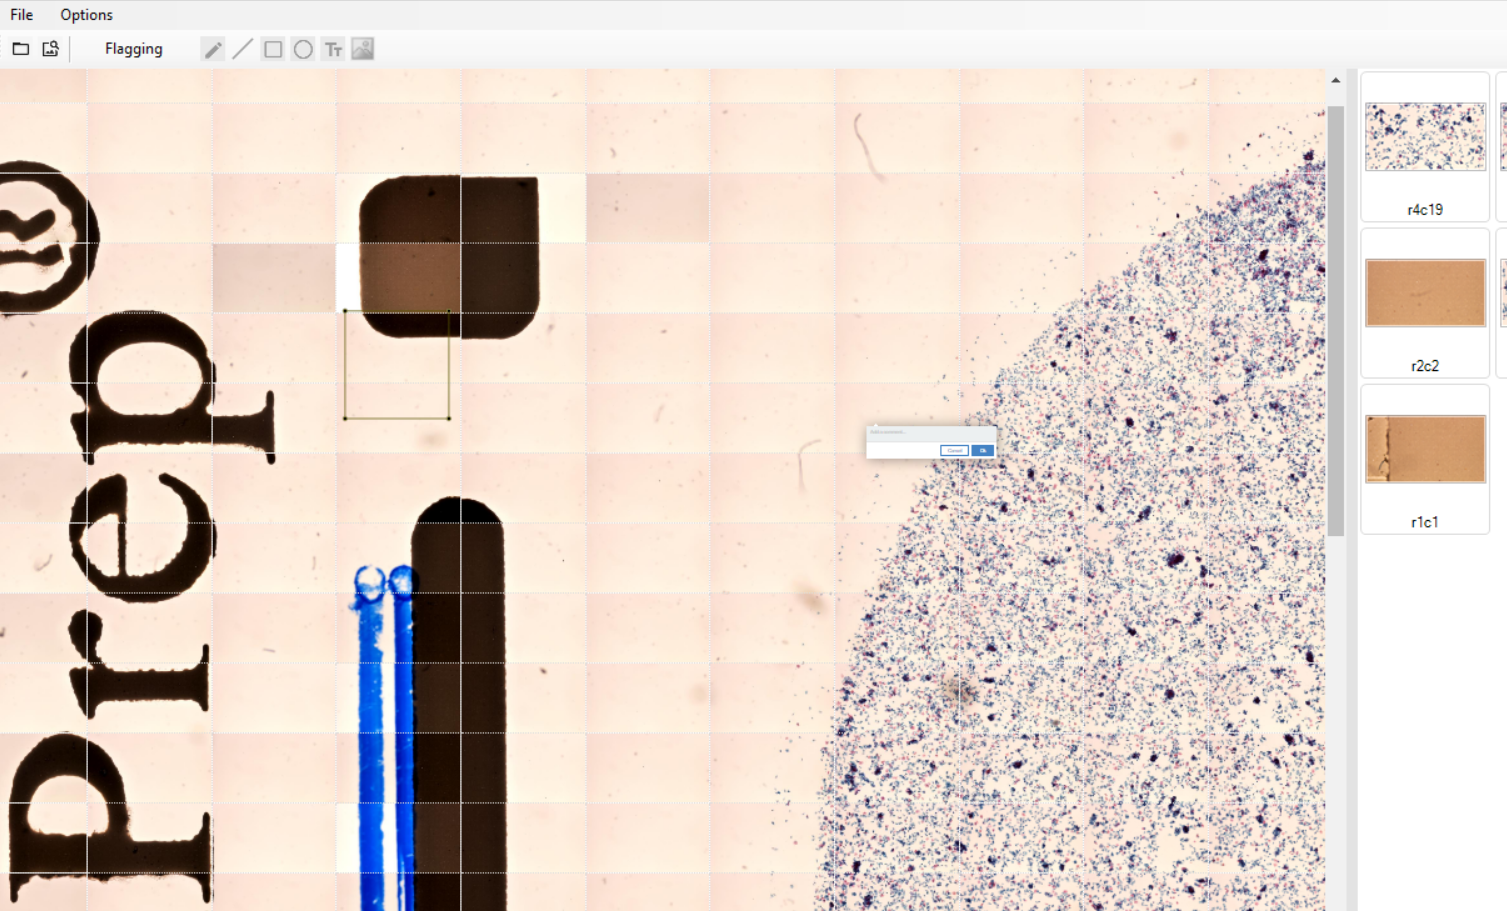Select the drawn rectangle annotation on canvas
1507x911 pixels.
point(397,365)
